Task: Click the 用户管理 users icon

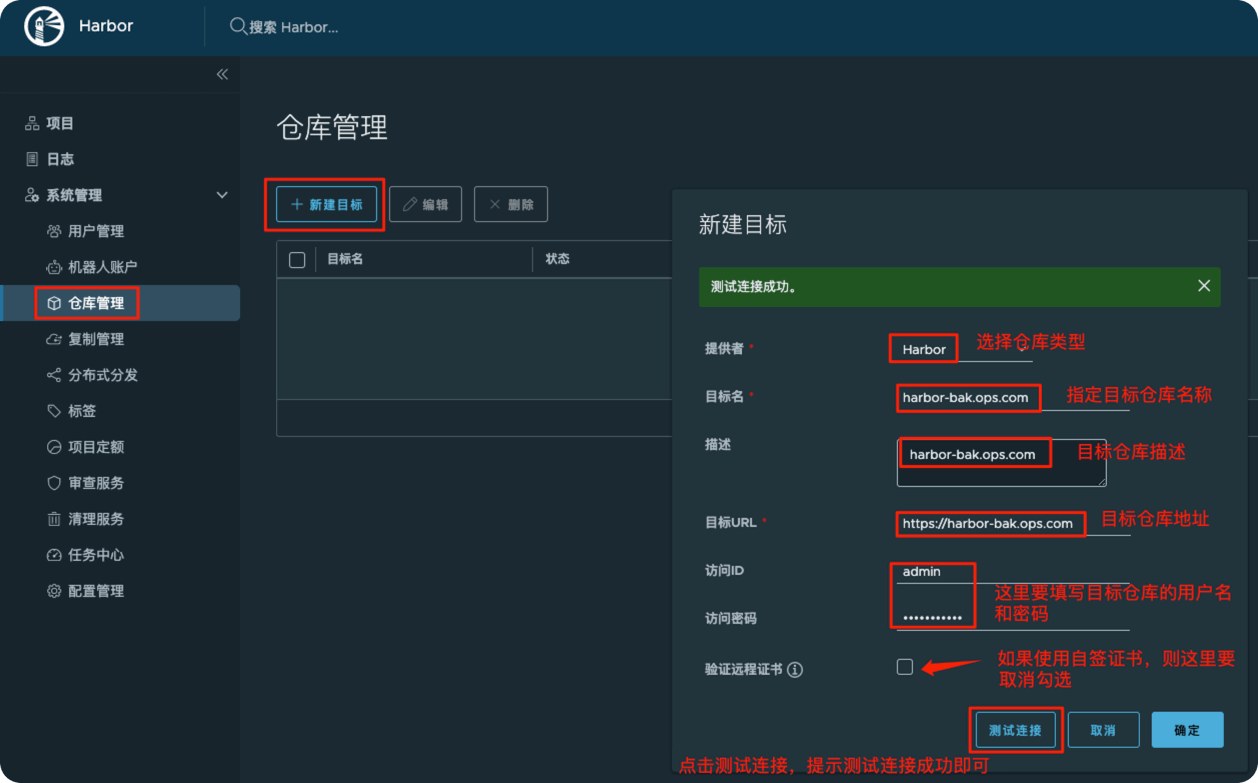Action: click(54, 231)
